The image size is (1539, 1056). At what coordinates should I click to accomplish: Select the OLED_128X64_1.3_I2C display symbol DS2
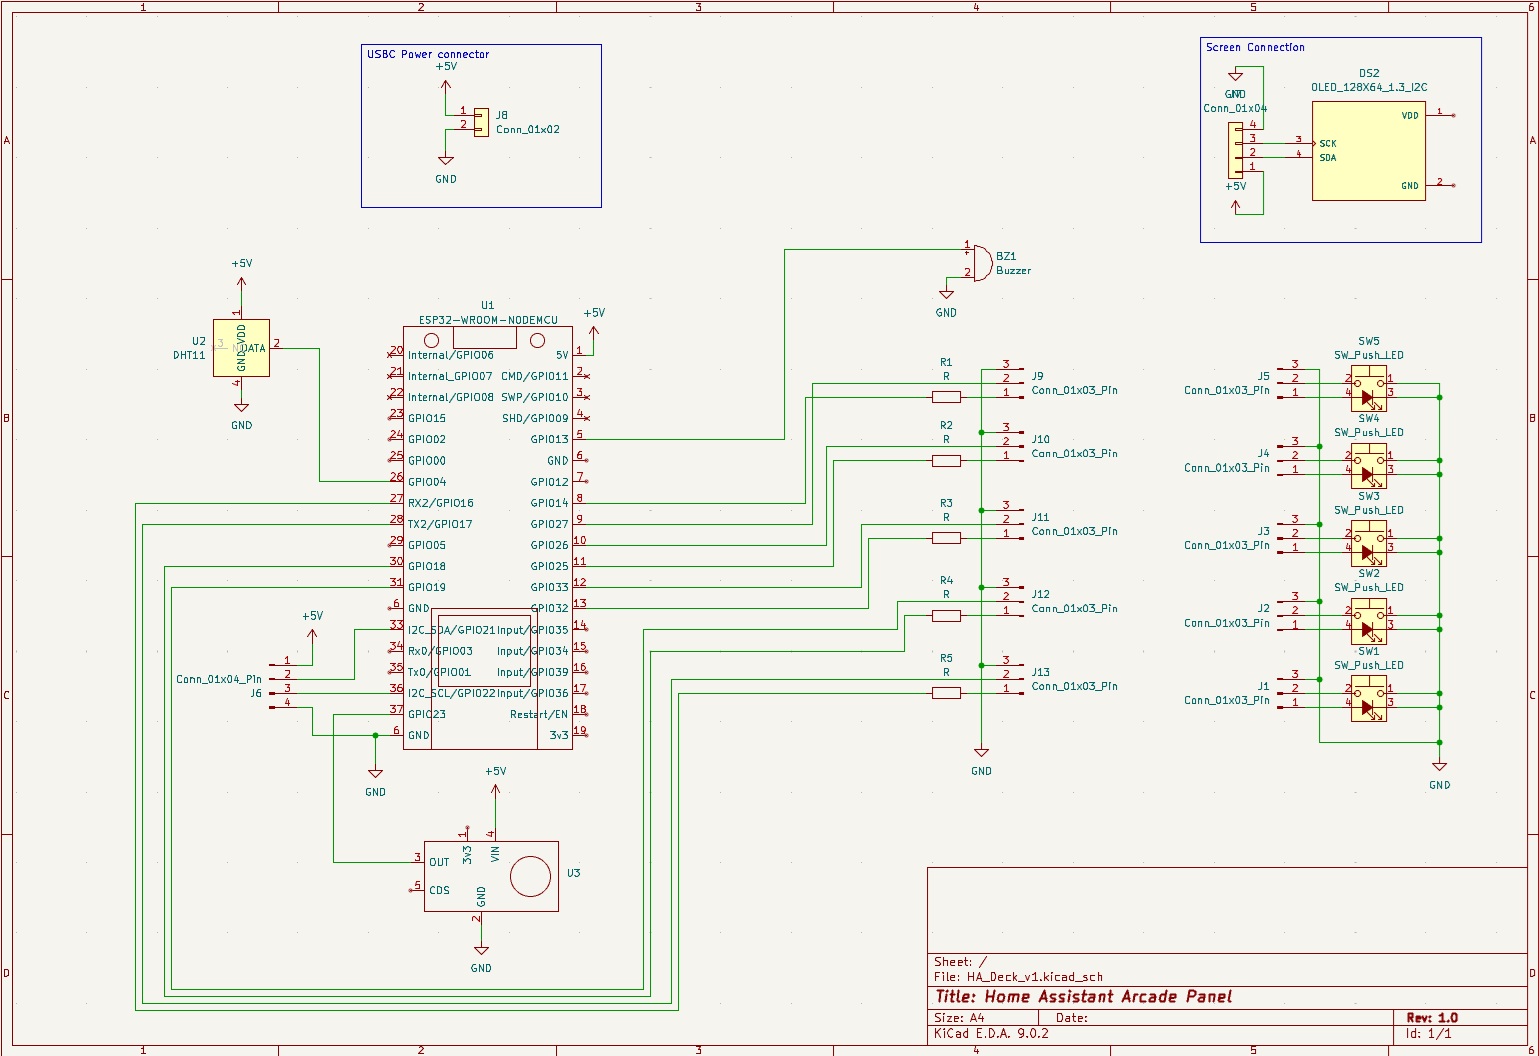point(1367,150)
